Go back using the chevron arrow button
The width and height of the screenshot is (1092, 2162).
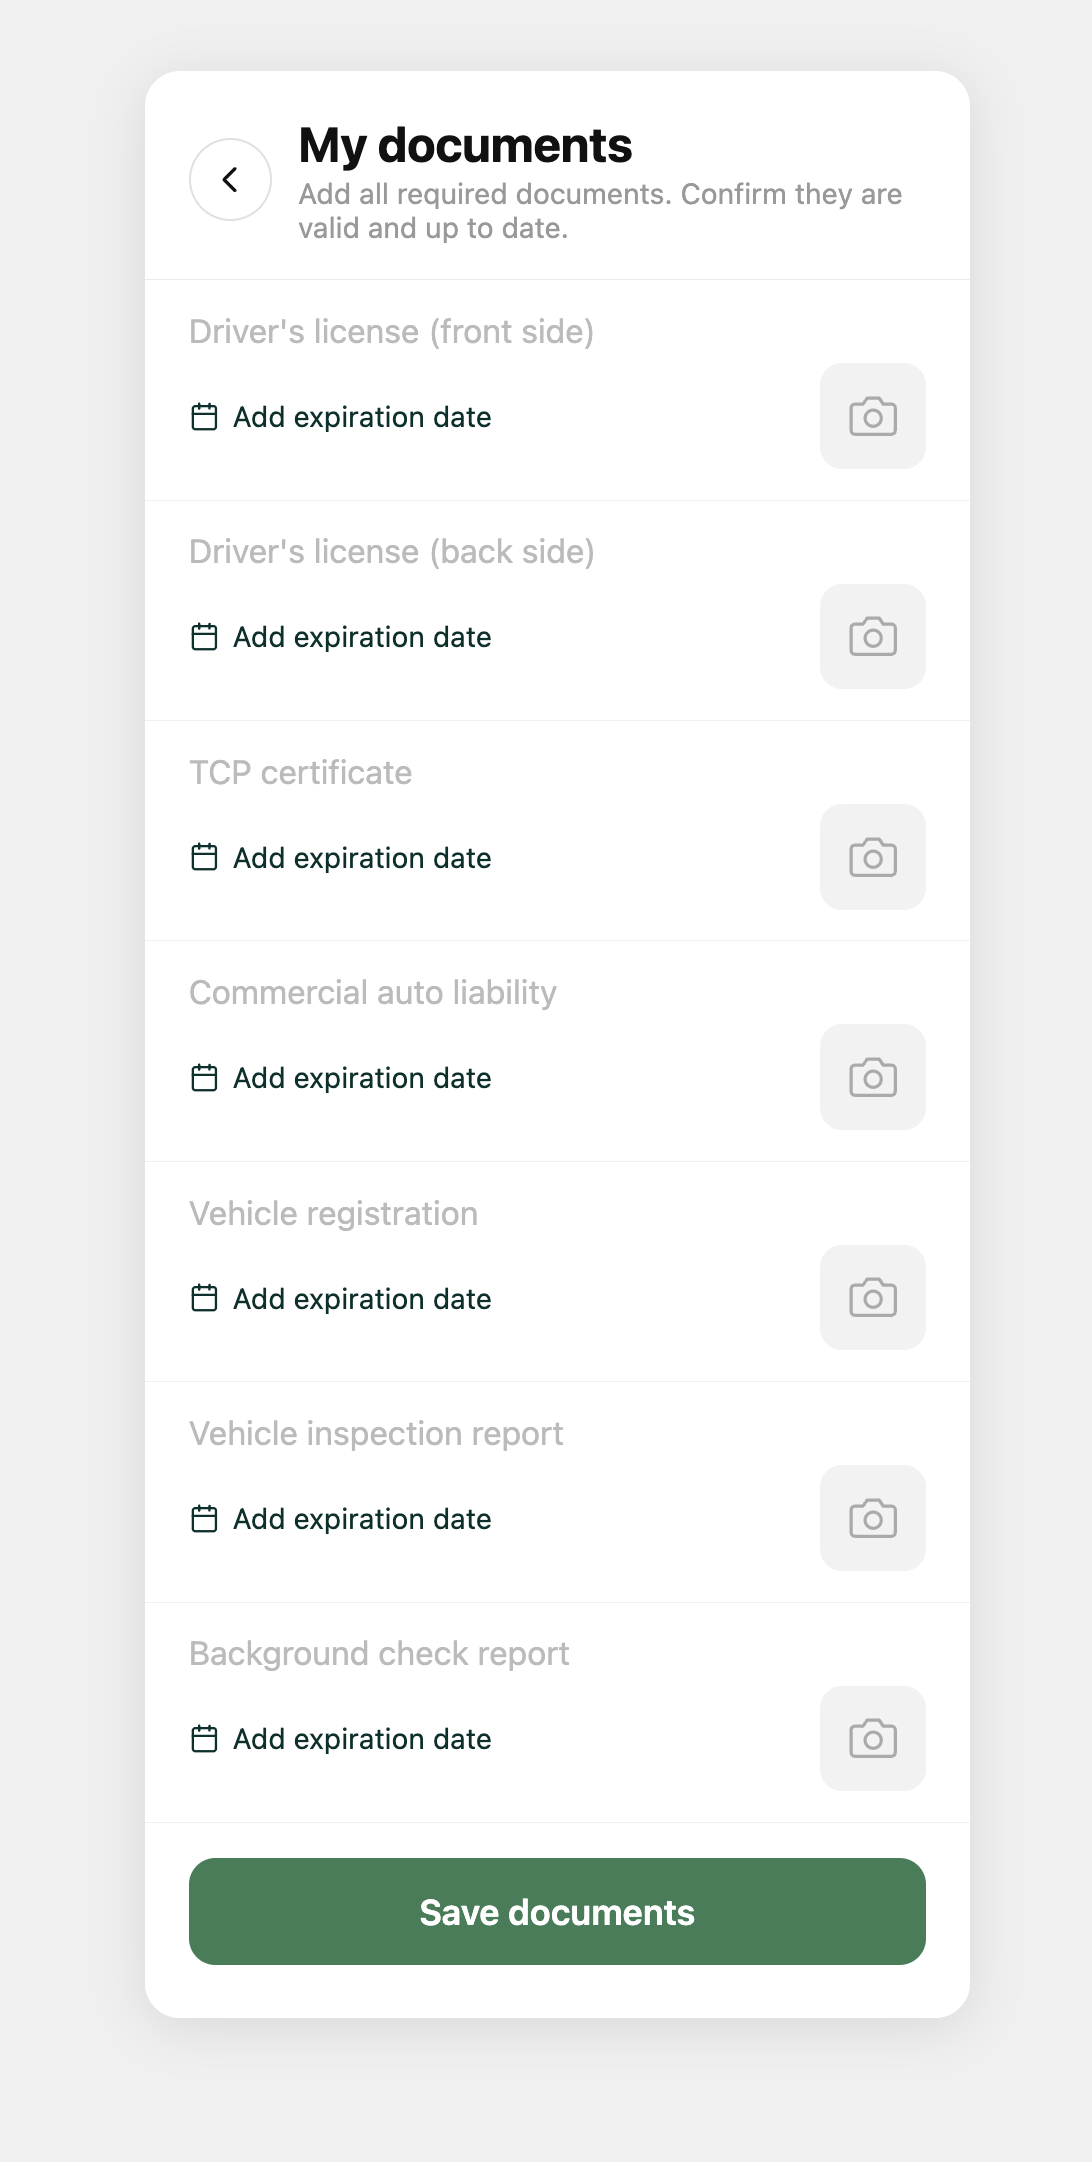[230, 179]
